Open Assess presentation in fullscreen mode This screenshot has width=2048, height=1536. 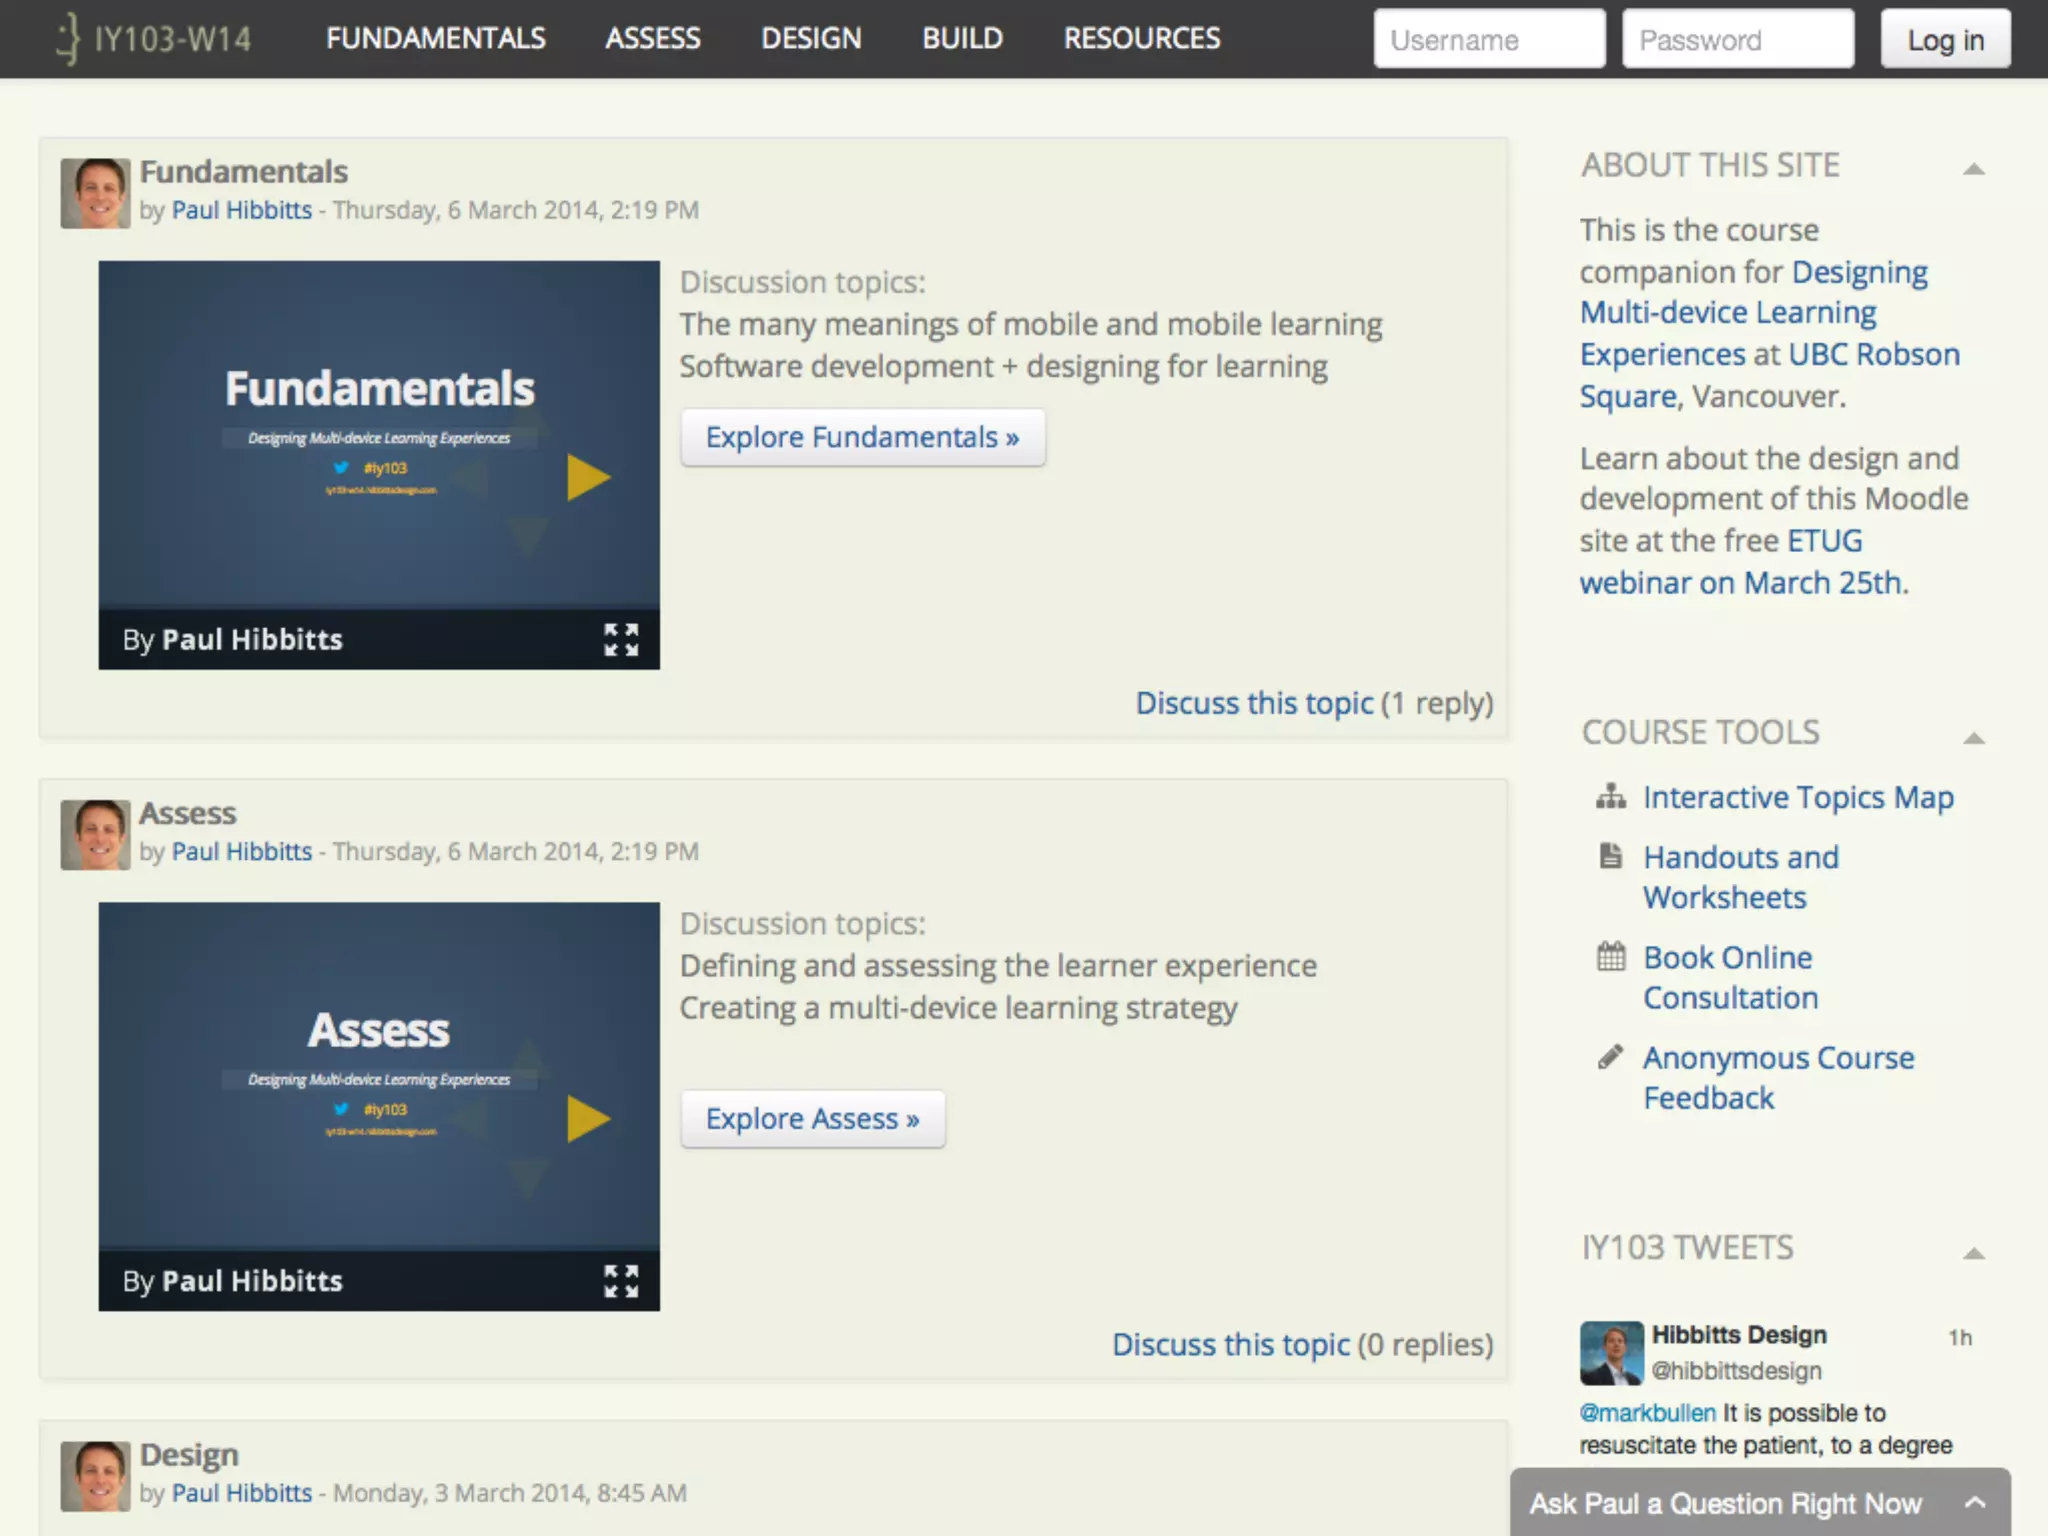click(x=621, y=1281)
